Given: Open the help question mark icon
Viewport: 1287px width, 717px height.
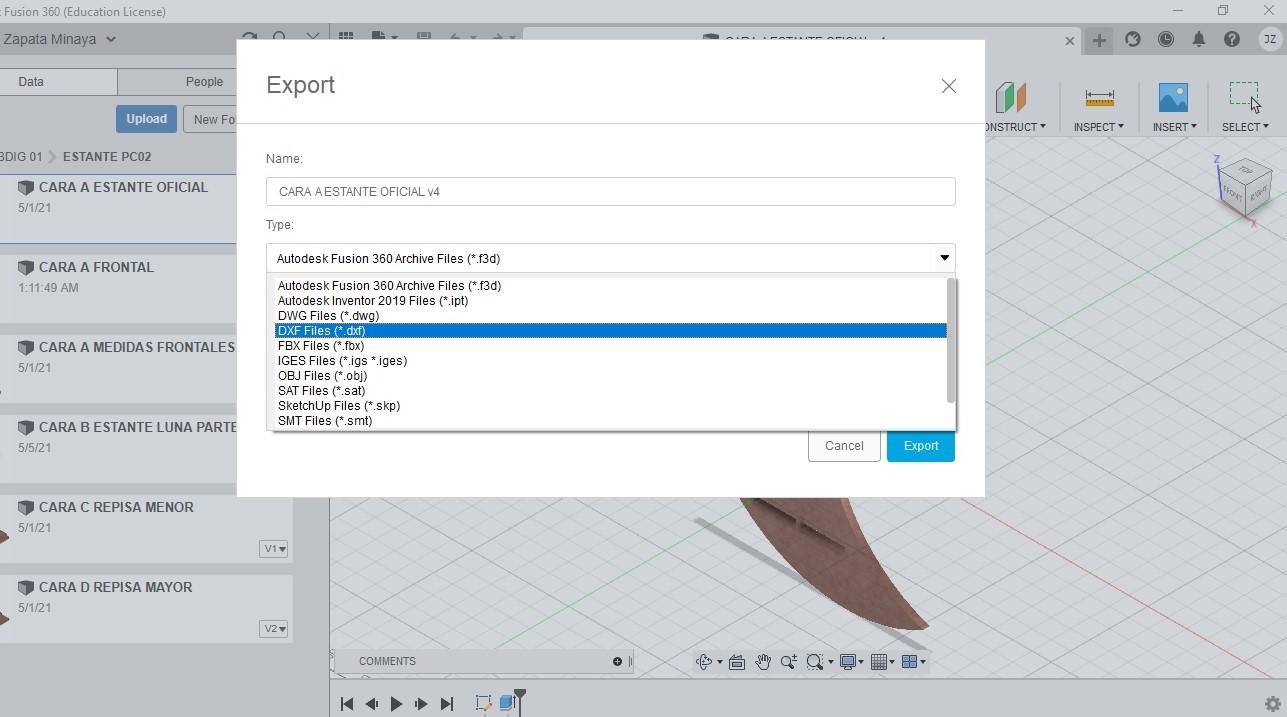Looking at the screenshot, I should coord(1232,39).
